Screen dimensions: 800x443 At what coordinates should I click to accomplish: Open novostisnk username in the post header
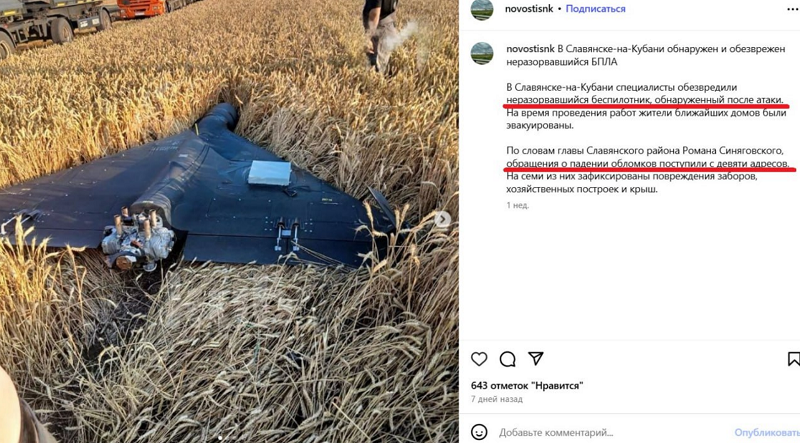(529, 9)
